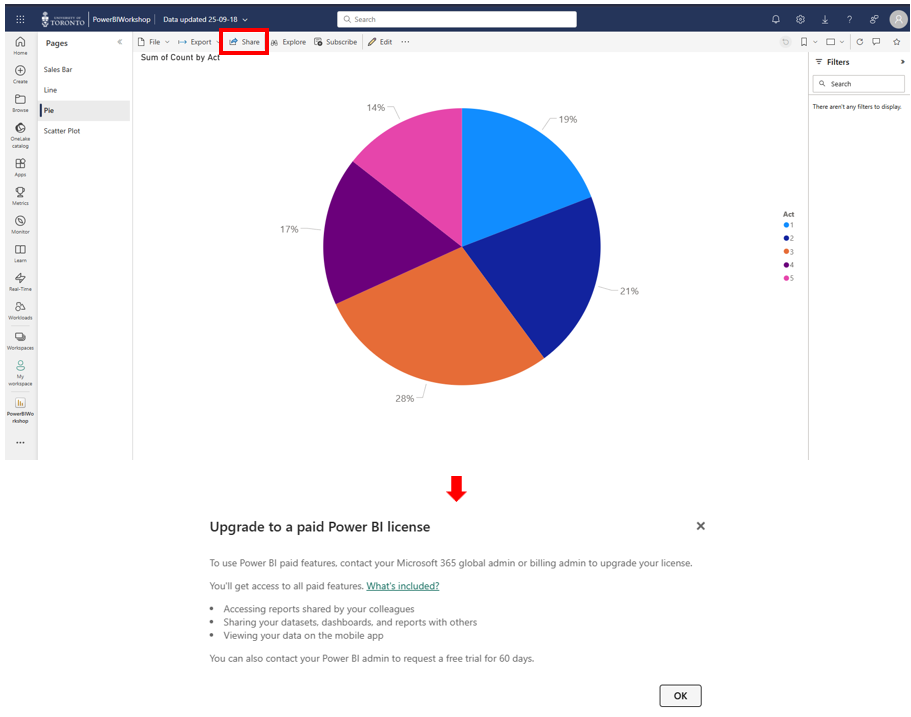Screen dimensions: 911x717
Task: Click the PowerBIWorkshop report title
Action: 121,19
